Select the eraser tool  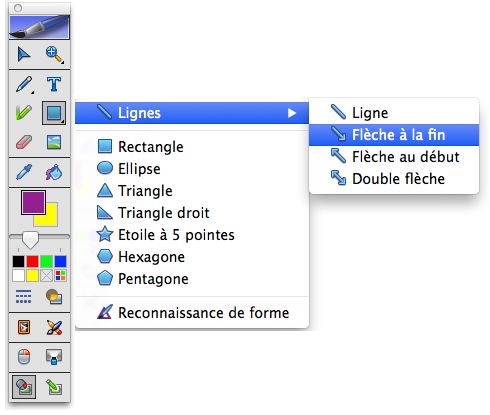coord(24,142)
